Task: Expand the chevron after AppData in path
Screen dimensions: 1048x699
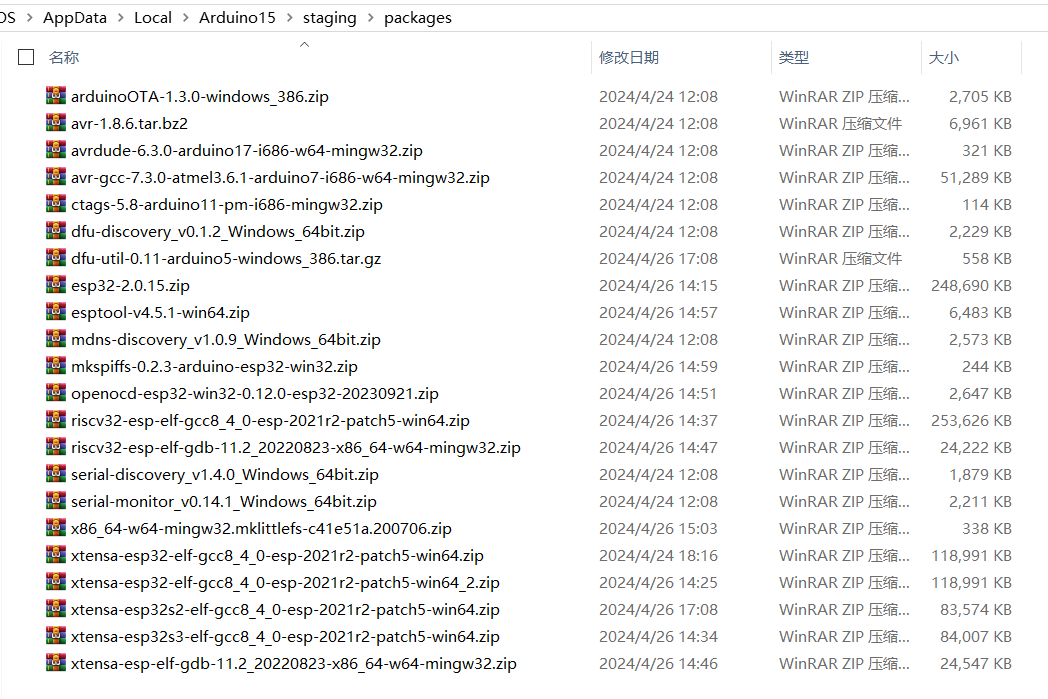Action: click(x=120, y=18)
